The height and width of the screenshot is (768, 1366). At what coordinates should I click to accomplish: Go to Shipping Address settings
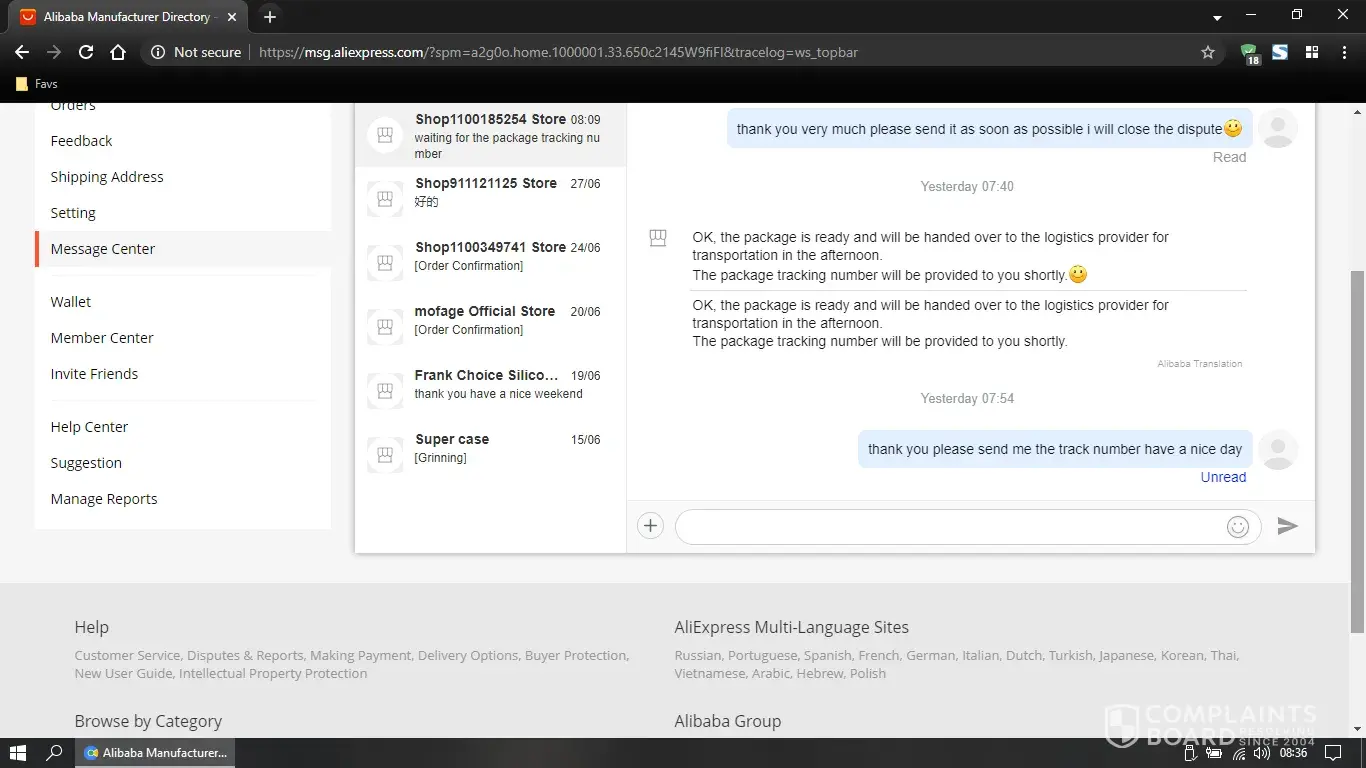pyautogui.click(x=107, y=177)
